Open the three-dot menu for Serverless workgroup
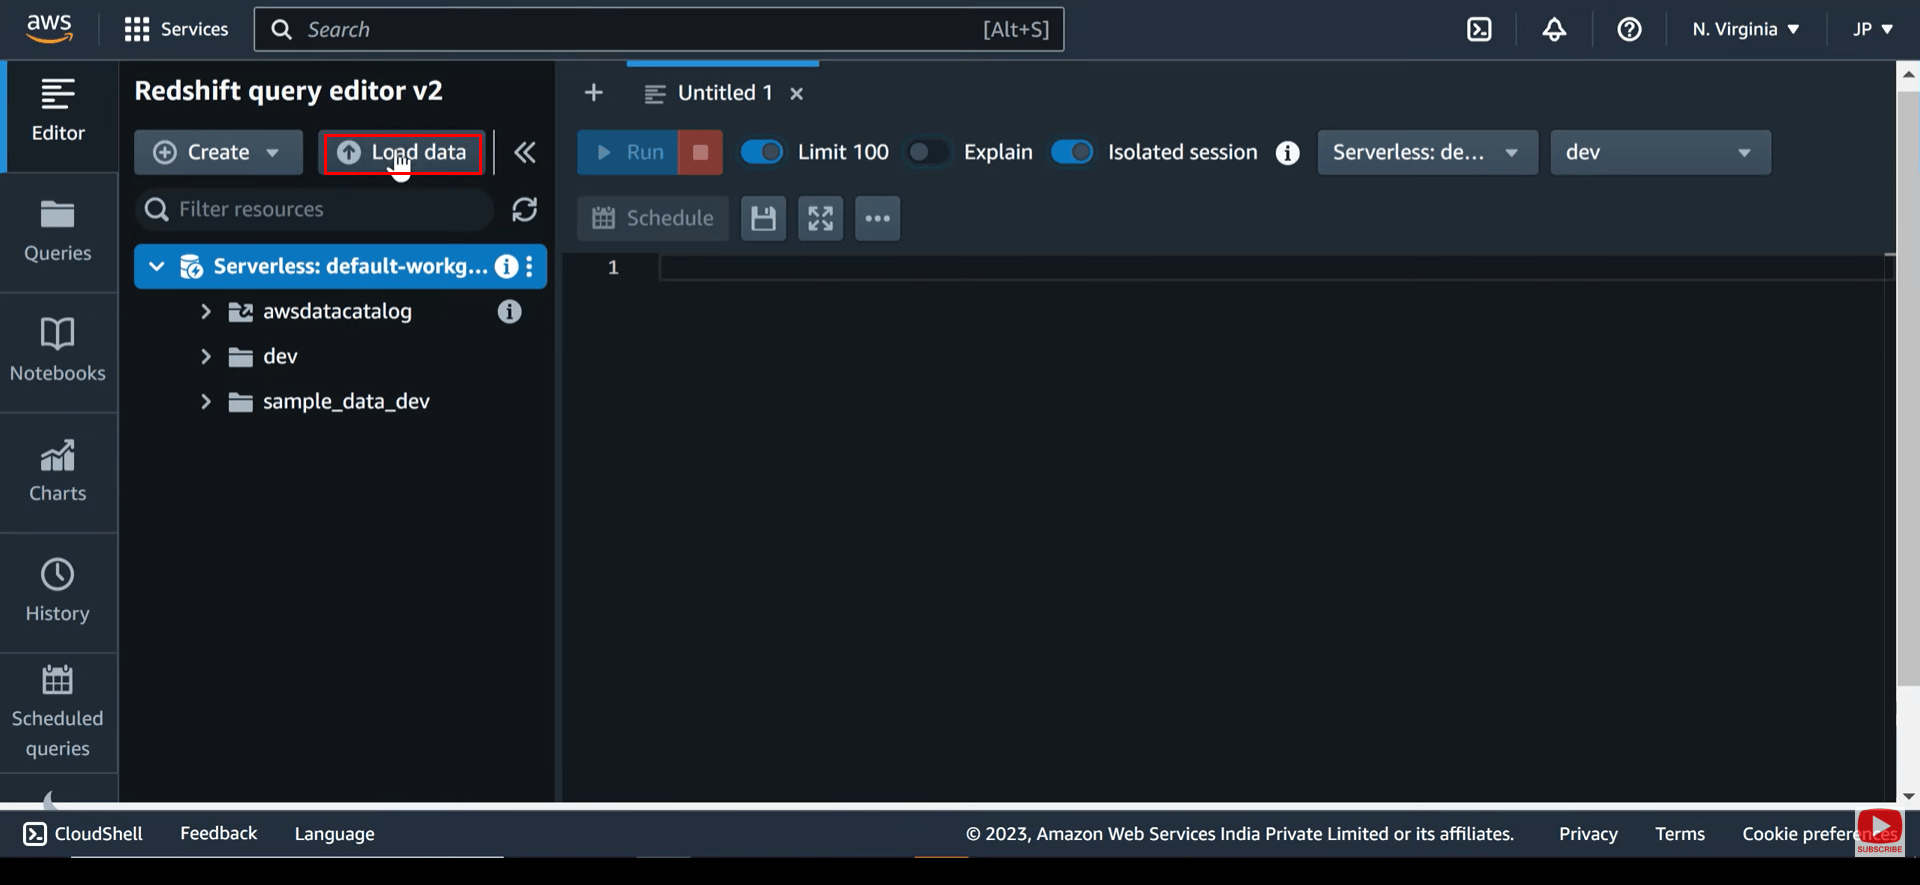 click(530, 266)
